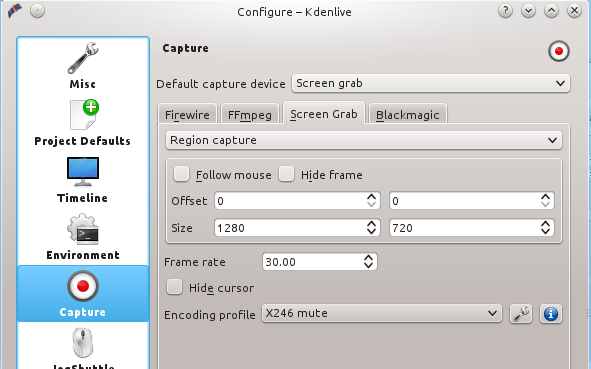Image resolution: width=591 pixels, height=369 pixels.
Task: Show encoding profile info with blue icon
Action: 551,314
